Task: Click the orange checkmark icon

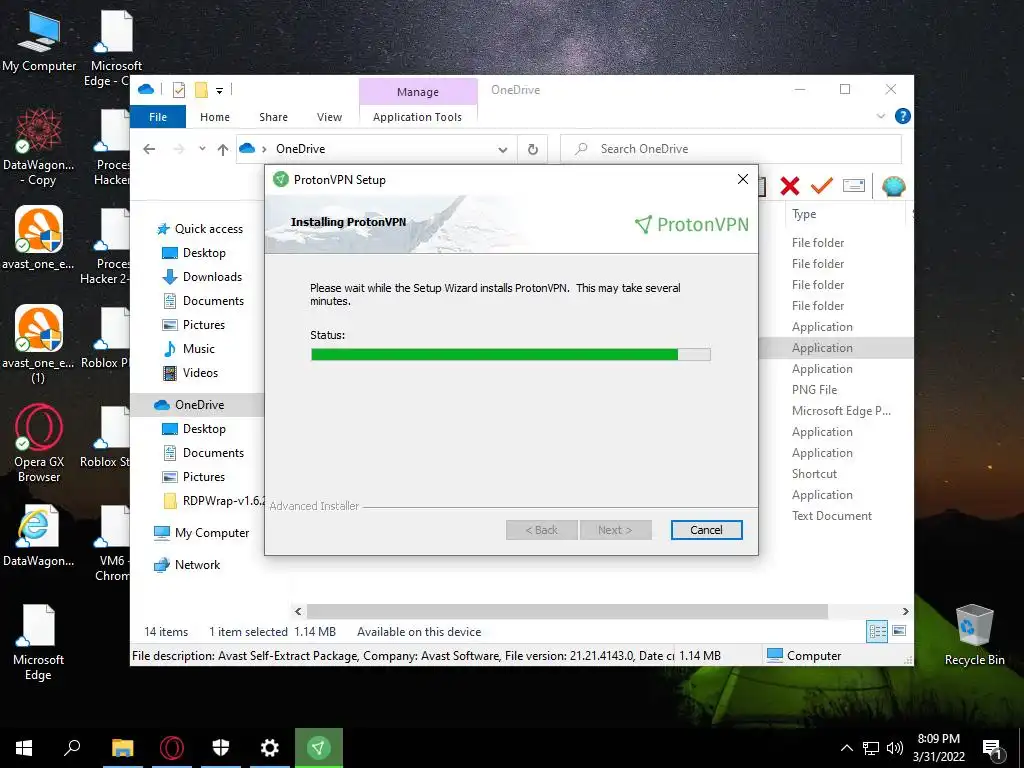Action: coord(821,186)
